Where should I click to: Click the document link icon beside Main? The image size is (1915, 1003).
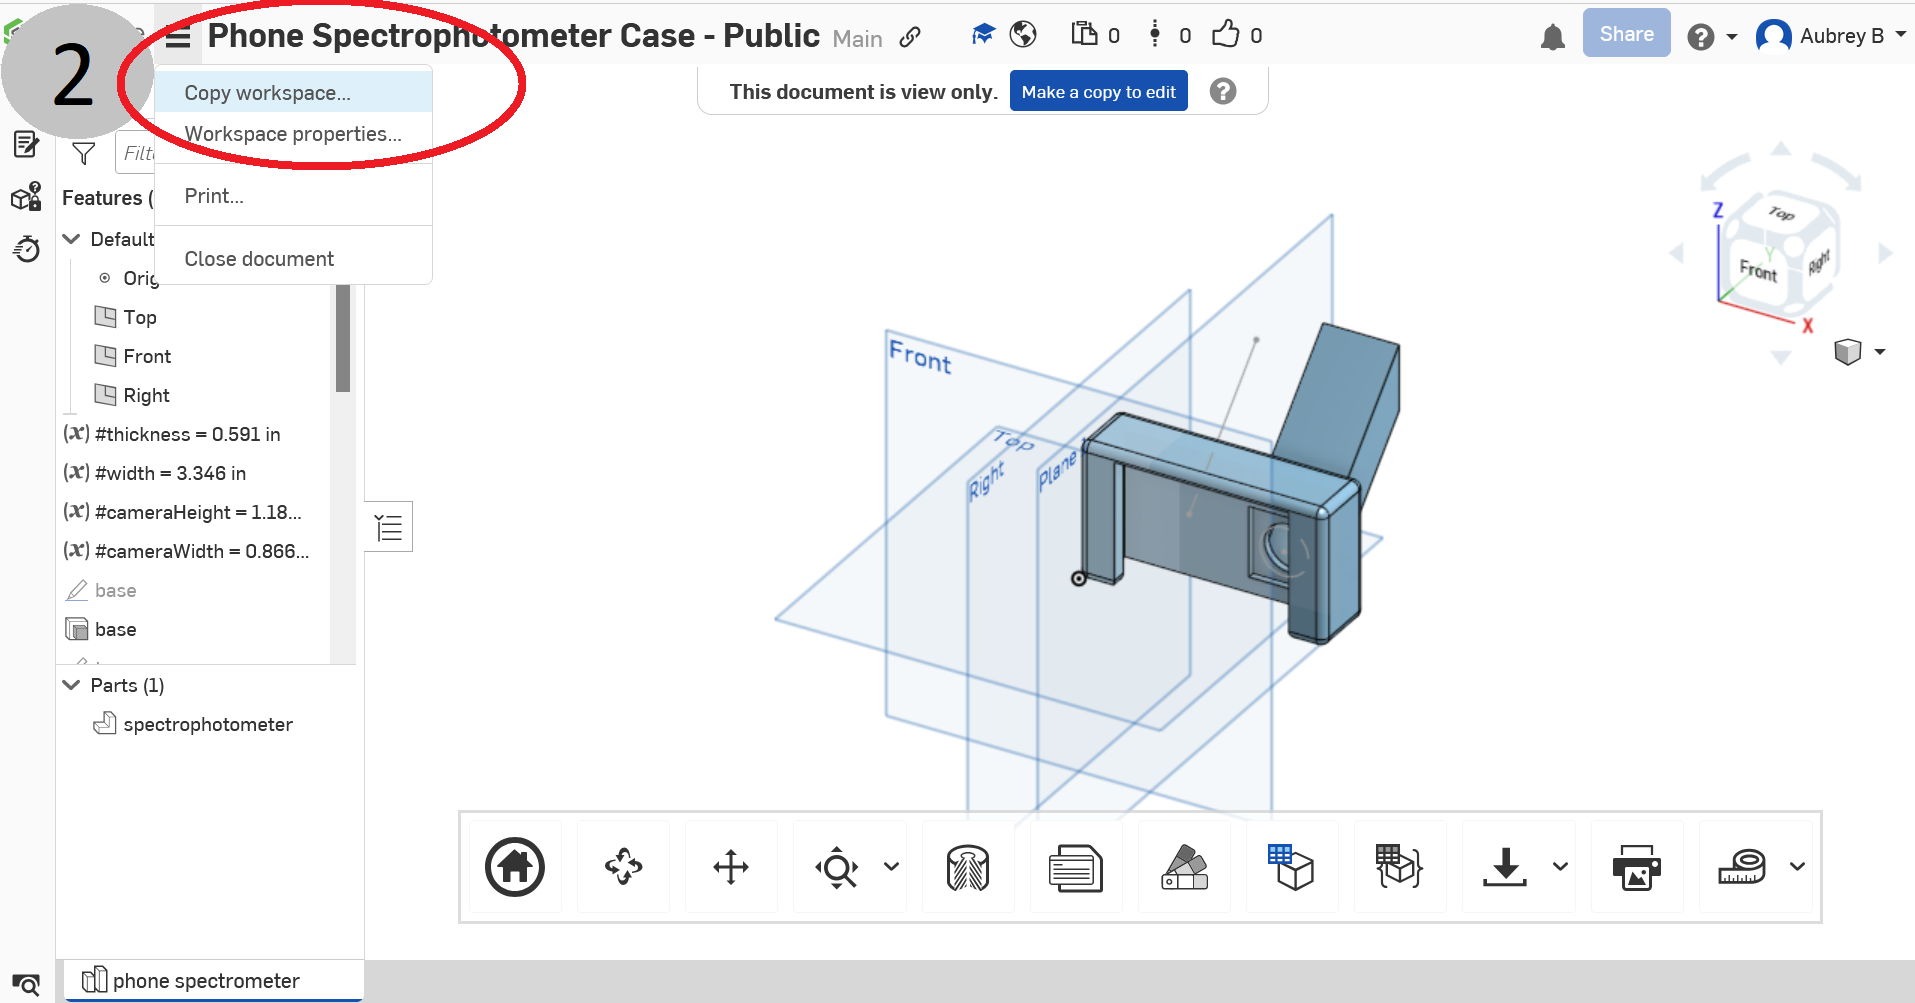pyautogui.click(x=910, y=37)
